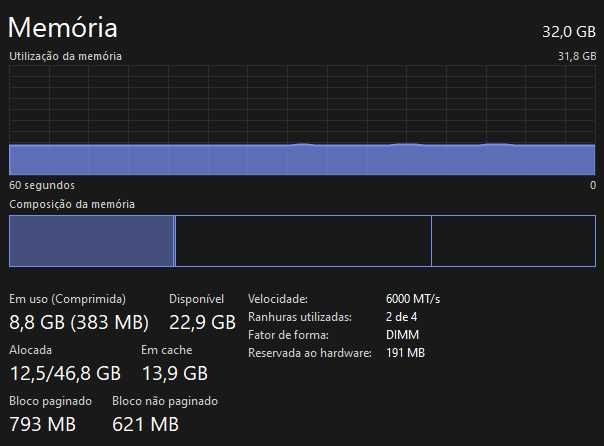This screenshot has width=604, height=446.
Task: Click the 31,8 GB graph maximum label
Action: pos(576,57)
